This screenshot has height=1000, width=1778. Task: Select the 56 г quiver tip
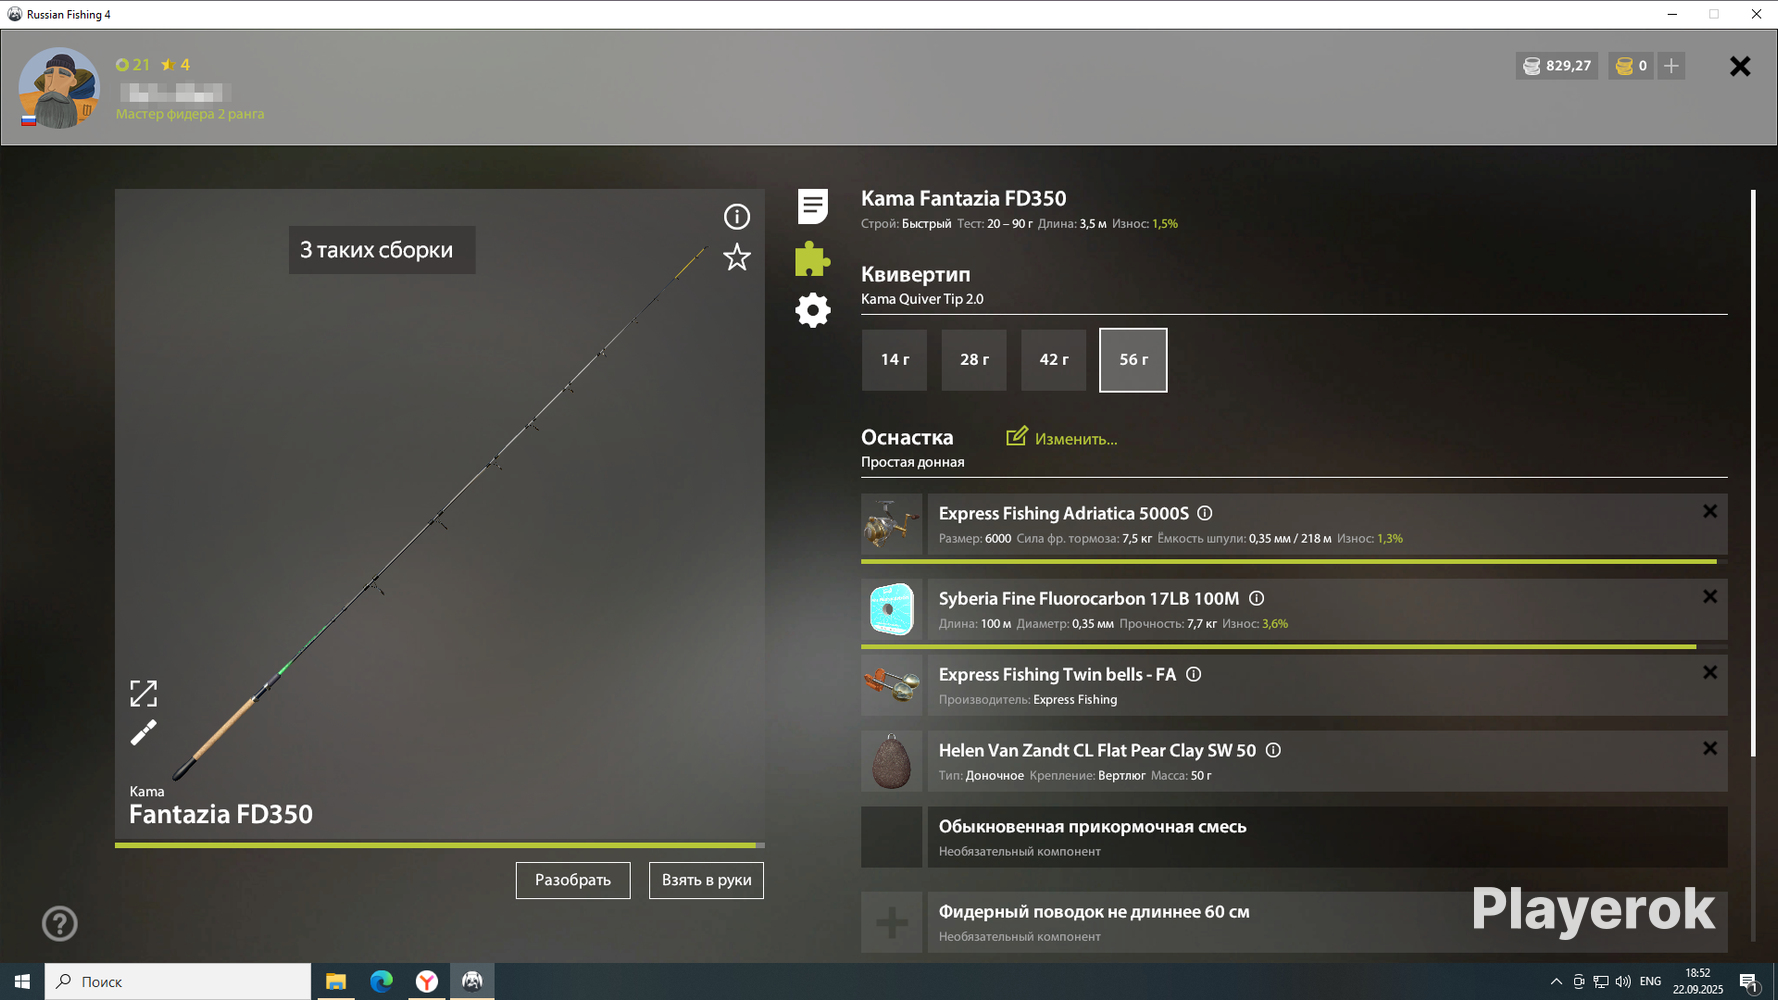point(1133,360)
